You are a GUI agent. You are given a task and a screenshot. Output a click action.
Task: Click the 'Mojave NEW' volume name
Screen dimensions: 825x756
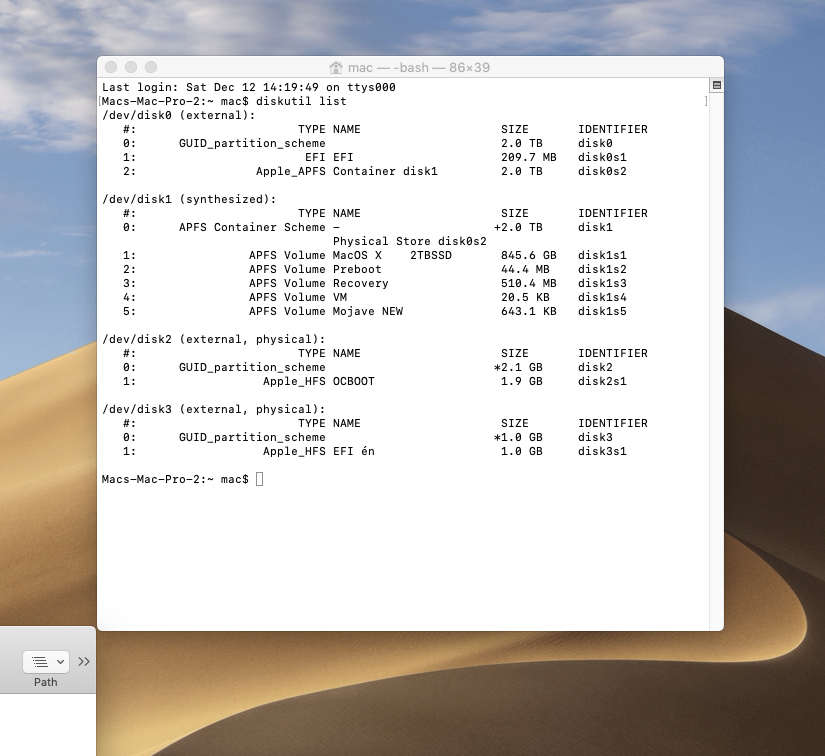(x=368, y=311)
